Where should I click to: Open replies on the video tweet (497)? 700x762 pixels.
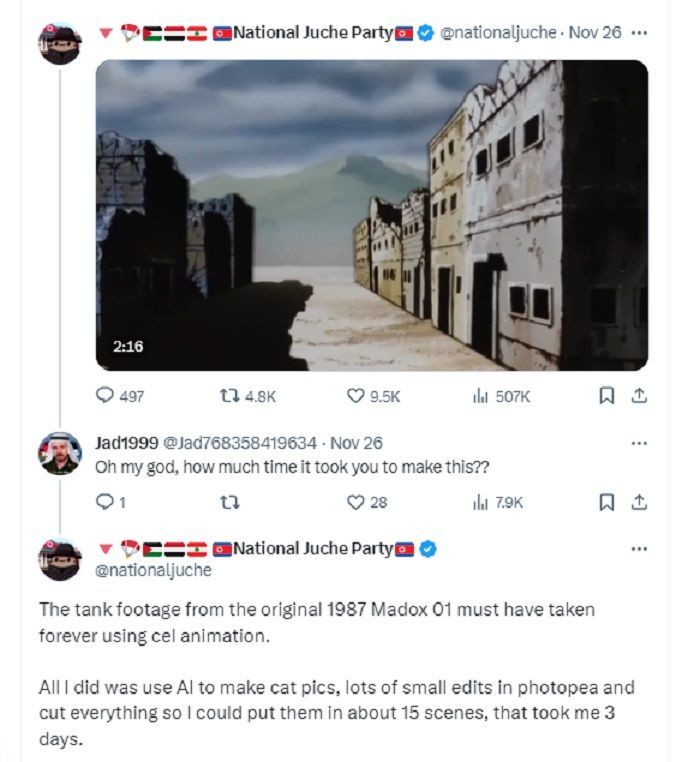tap(120, 396)
